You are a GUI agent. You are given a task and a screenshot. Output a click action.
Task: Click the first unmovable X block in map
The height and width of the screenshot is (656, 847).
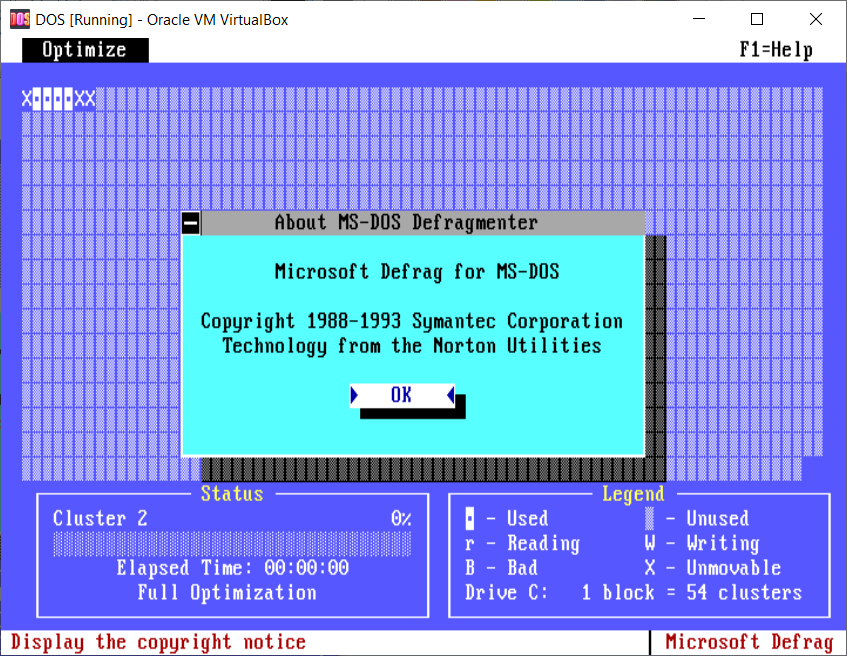tap(27, 99)
